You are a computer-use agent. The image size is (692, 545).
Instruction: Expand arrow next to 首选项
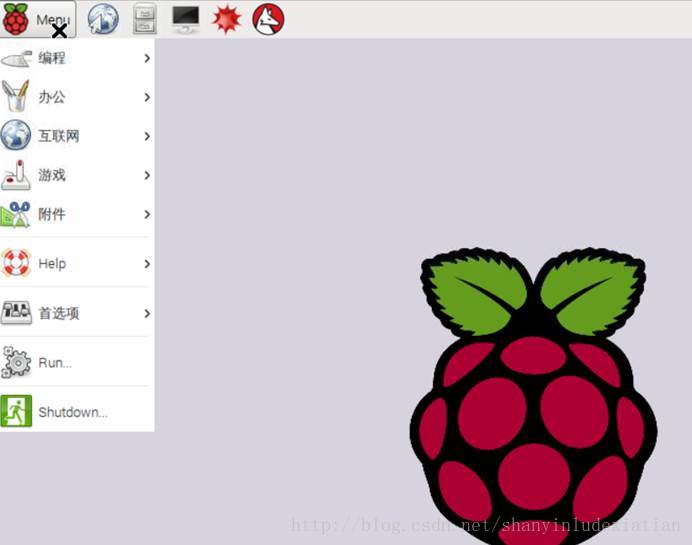(147, 313)
